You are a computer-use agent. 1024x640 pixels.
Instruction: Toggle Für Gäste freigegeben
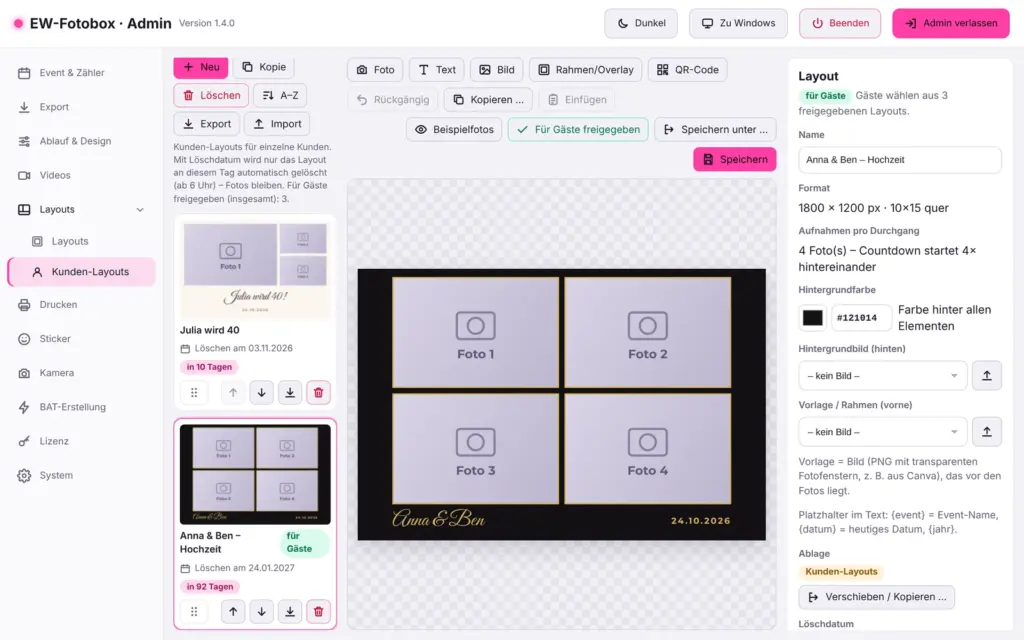(x=578, y=129)
